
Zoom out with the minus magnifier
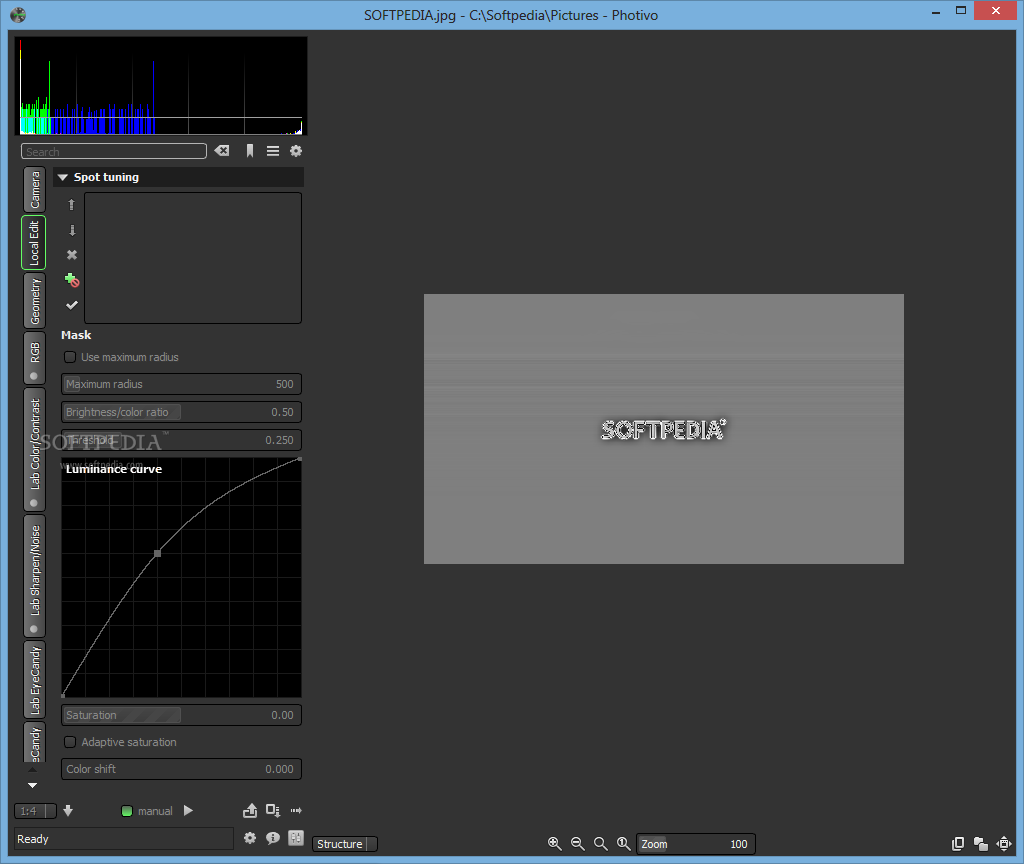[577, 844]
